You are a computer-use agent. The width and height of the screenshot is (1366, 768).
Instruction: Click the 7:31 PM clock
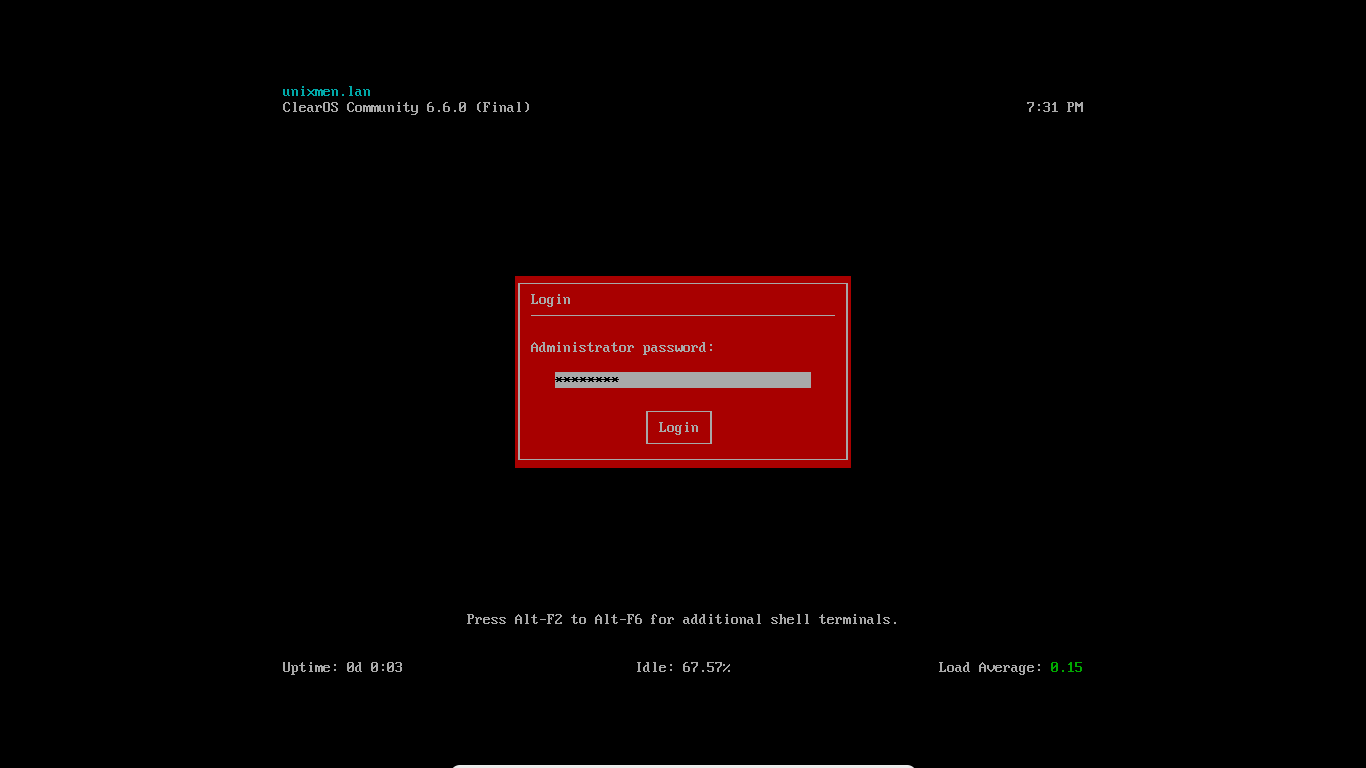point(1054,107)
